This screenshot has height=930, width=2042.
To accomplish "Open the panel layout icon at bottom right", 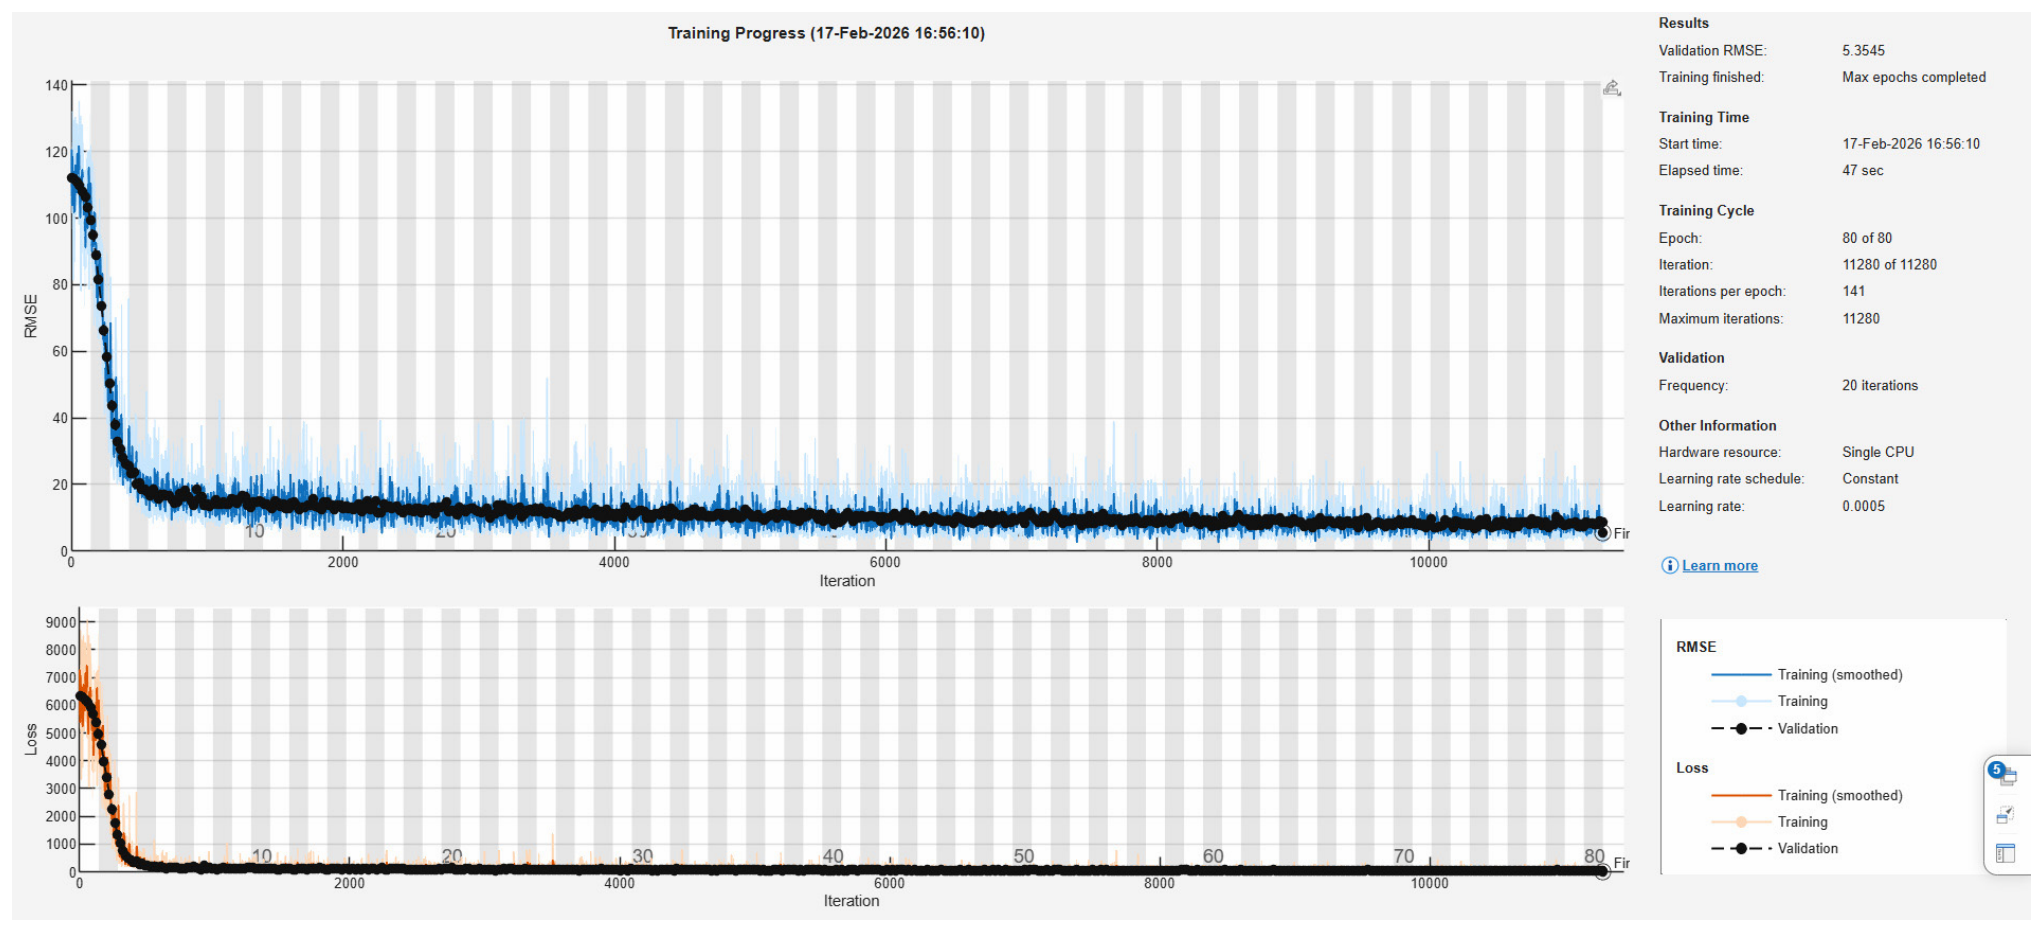I will pos(2005,853).
